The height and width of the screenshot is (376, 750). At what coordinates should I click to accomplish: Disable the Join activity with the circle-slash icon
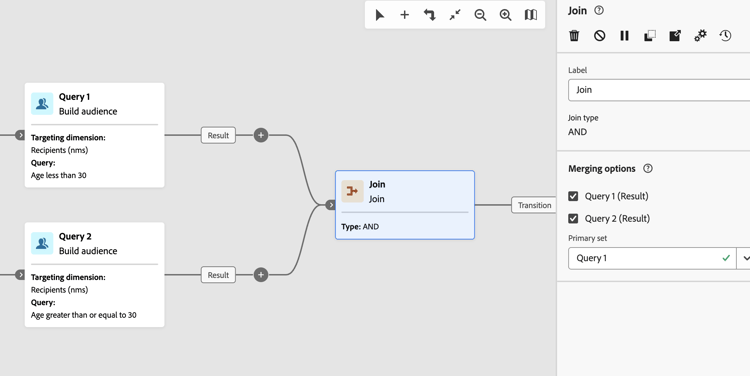click(599, 35)
